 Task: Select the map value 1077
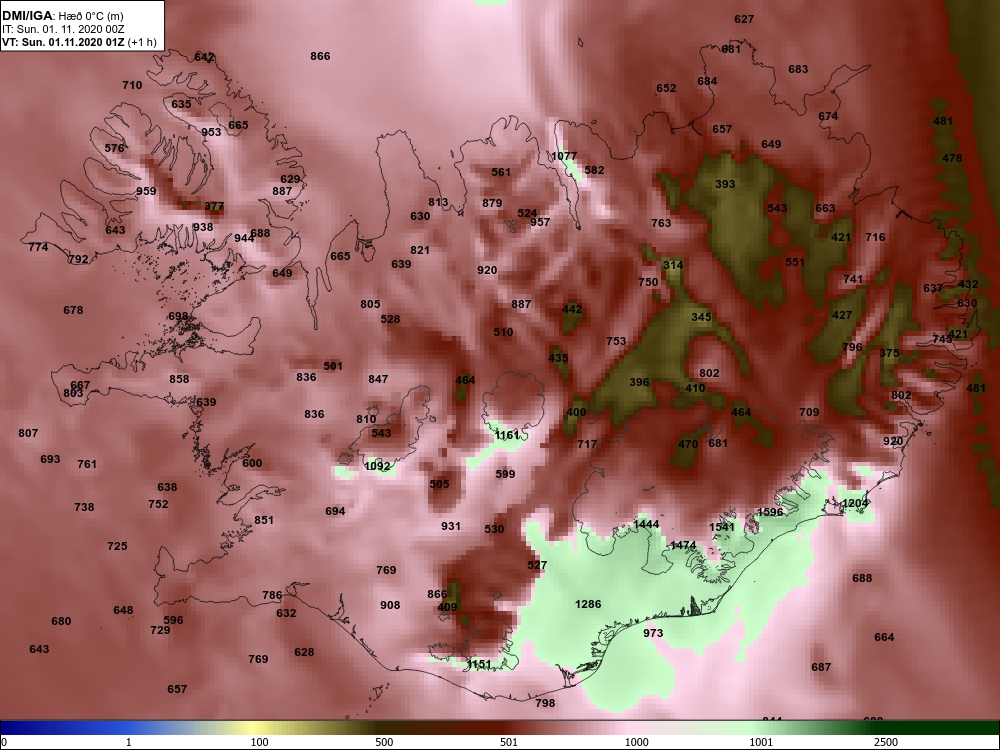(564, 156)
